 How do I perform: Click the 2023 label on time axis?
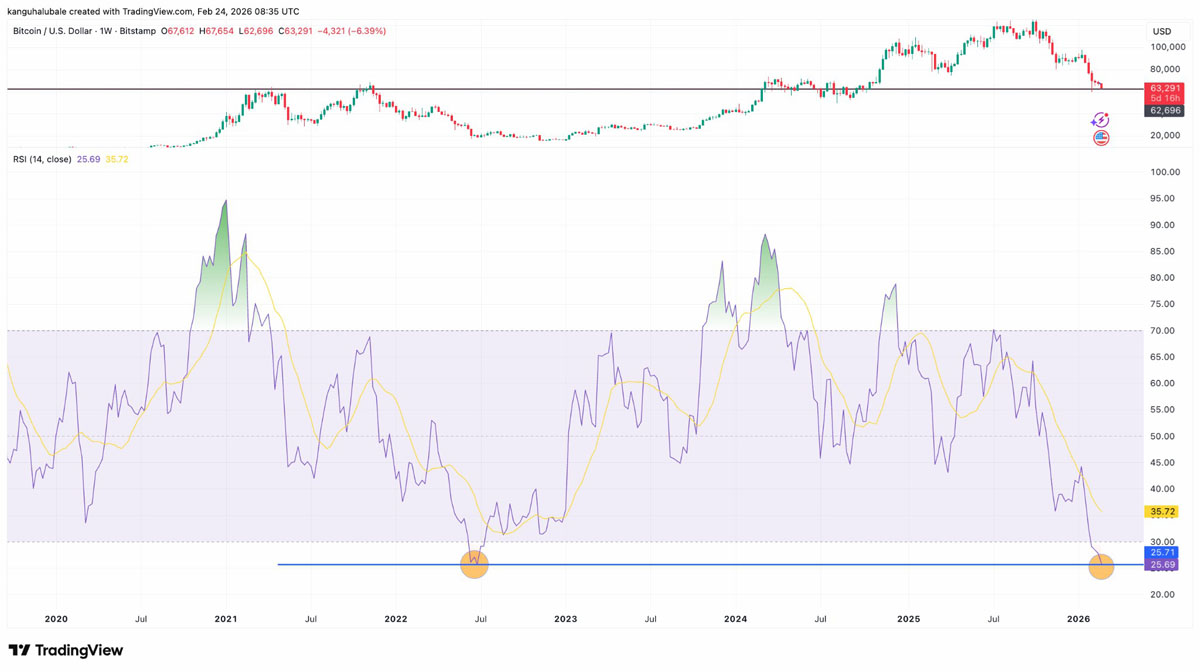[x=566, y=619]
